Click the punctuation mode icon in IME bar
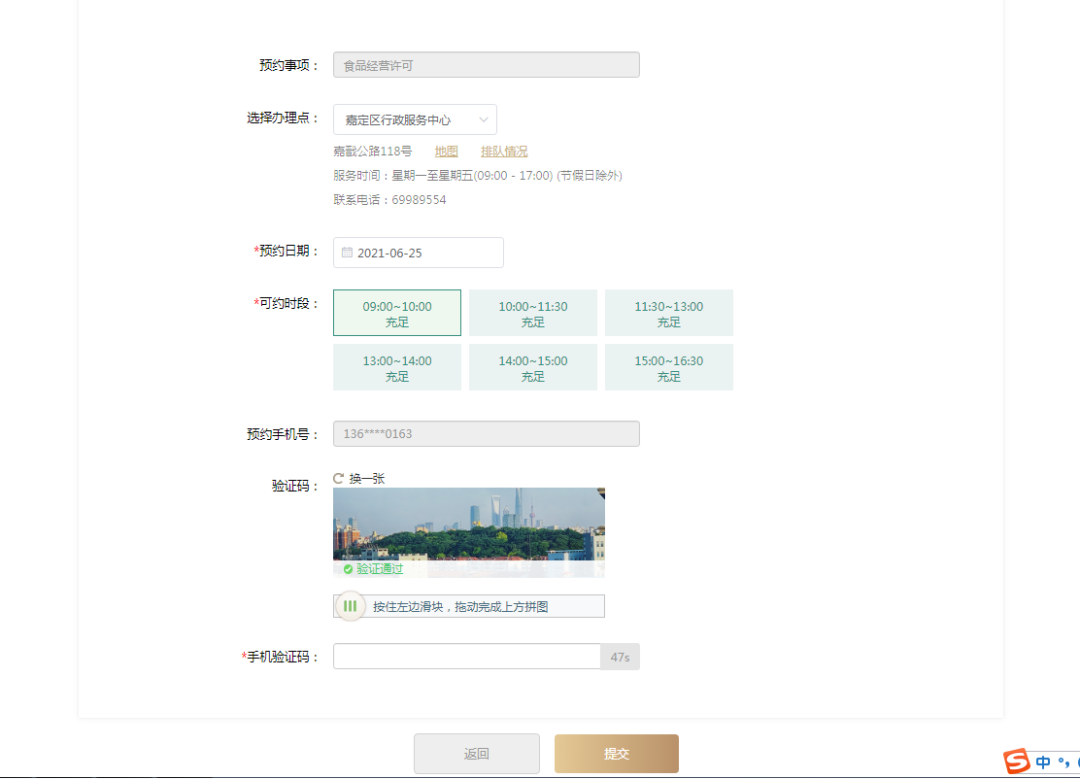 [1064, 763]
